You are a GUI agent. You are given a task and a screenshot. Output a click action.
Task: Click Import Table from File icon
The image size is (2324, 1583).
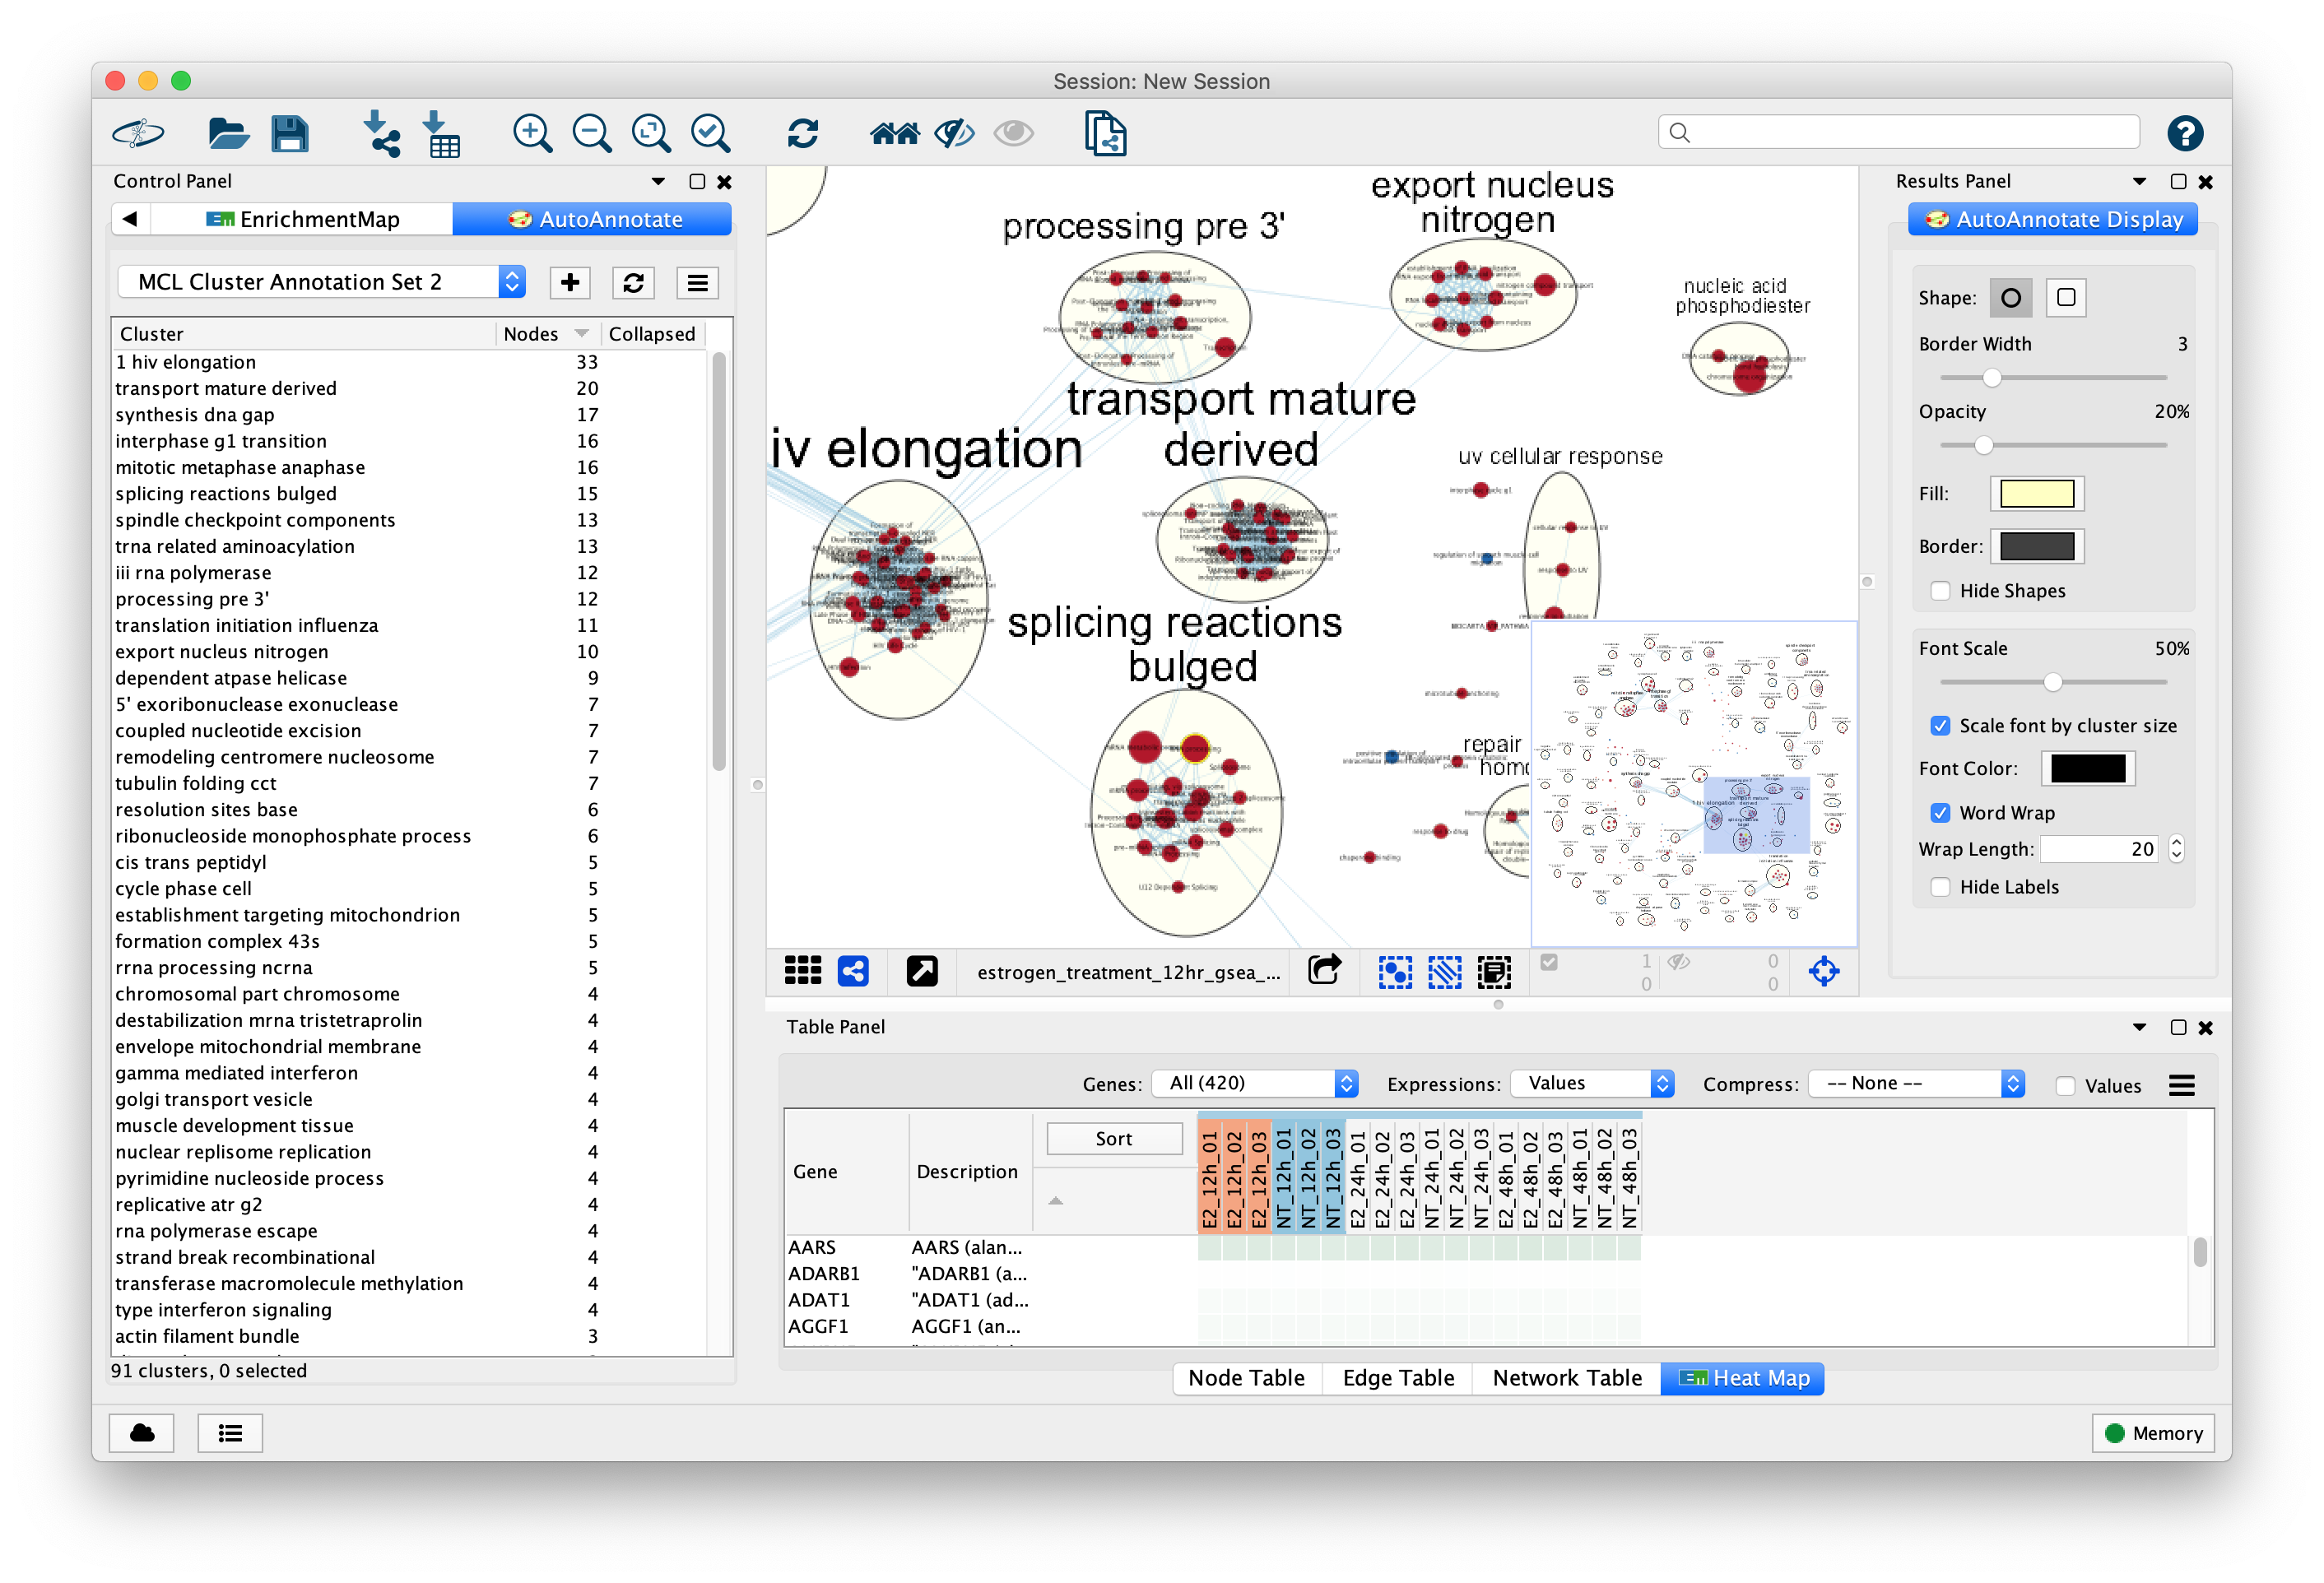tap(441, 133)
